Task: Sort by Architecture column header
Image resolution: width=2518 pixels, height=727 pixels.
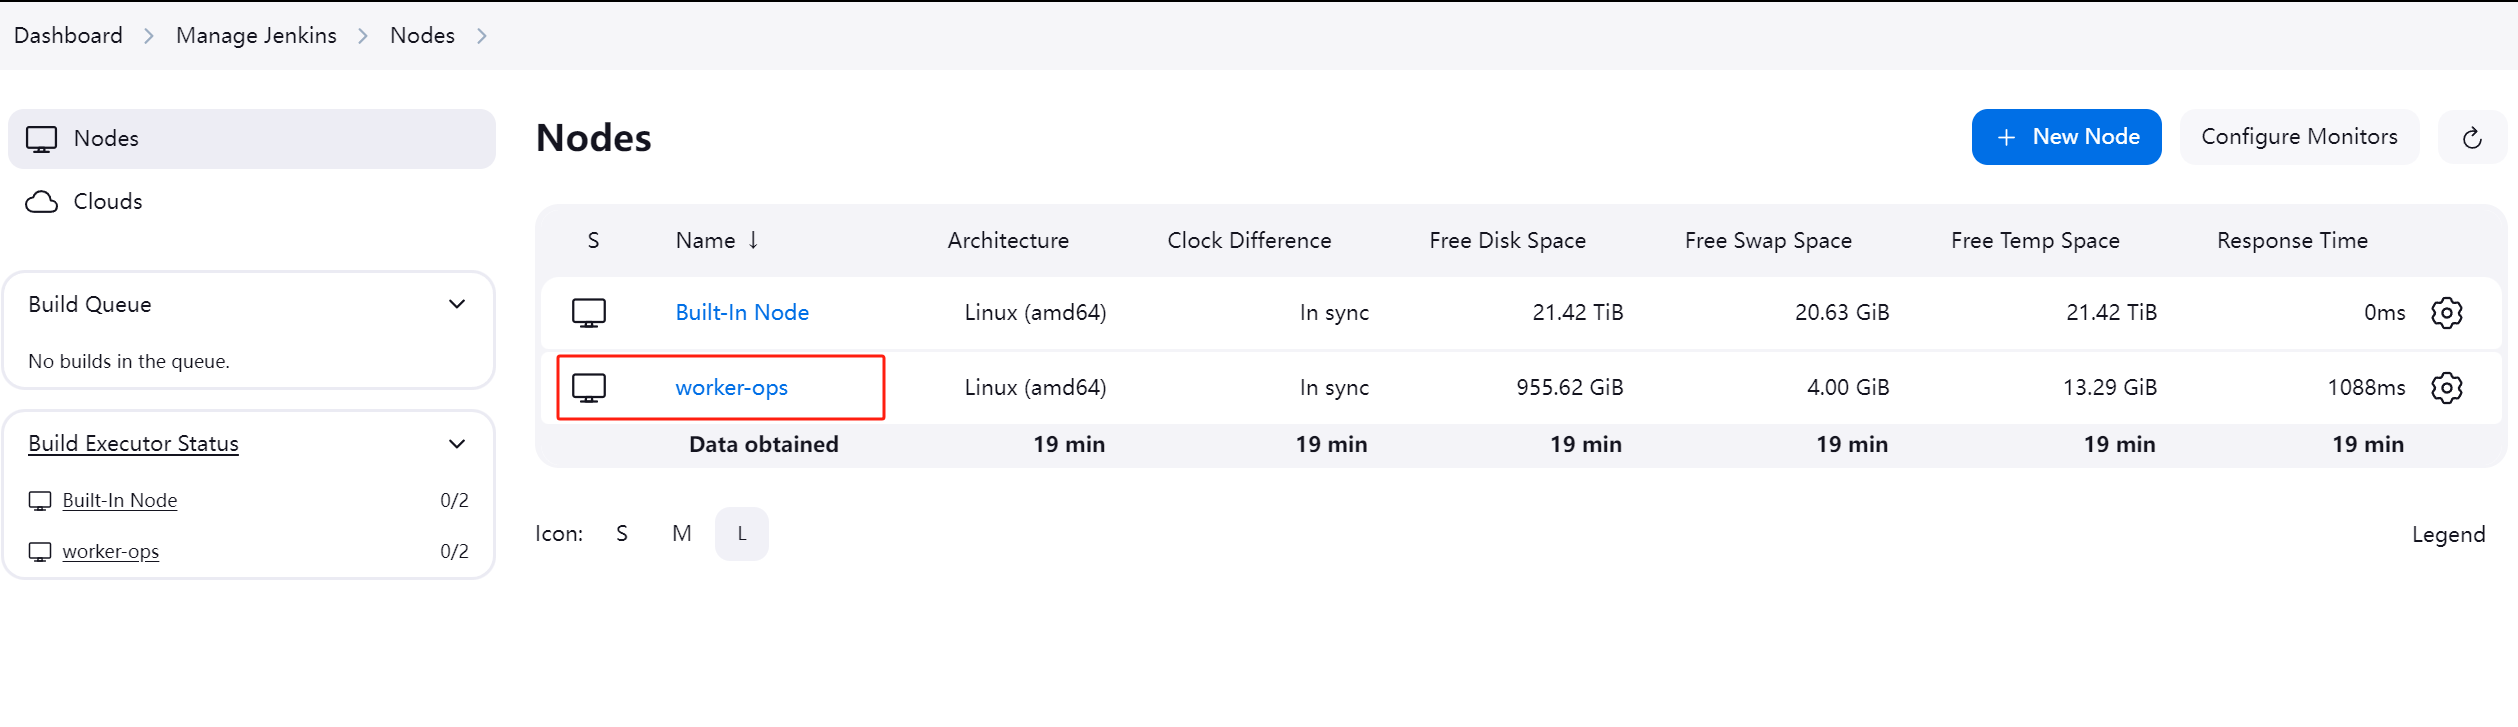Action: (1008, 241)
